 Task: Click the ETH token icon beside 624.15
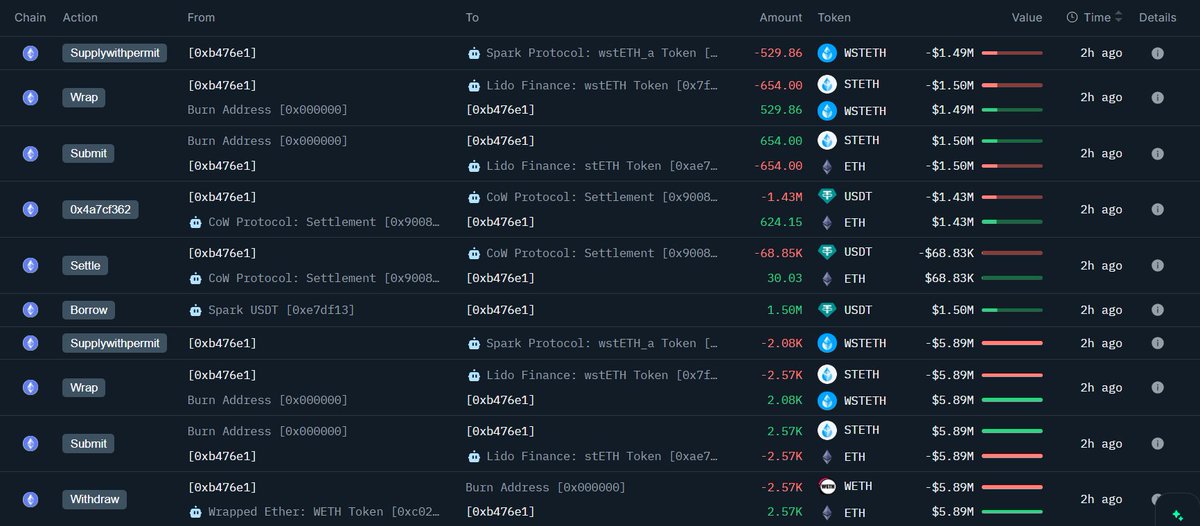pos(827,222)
